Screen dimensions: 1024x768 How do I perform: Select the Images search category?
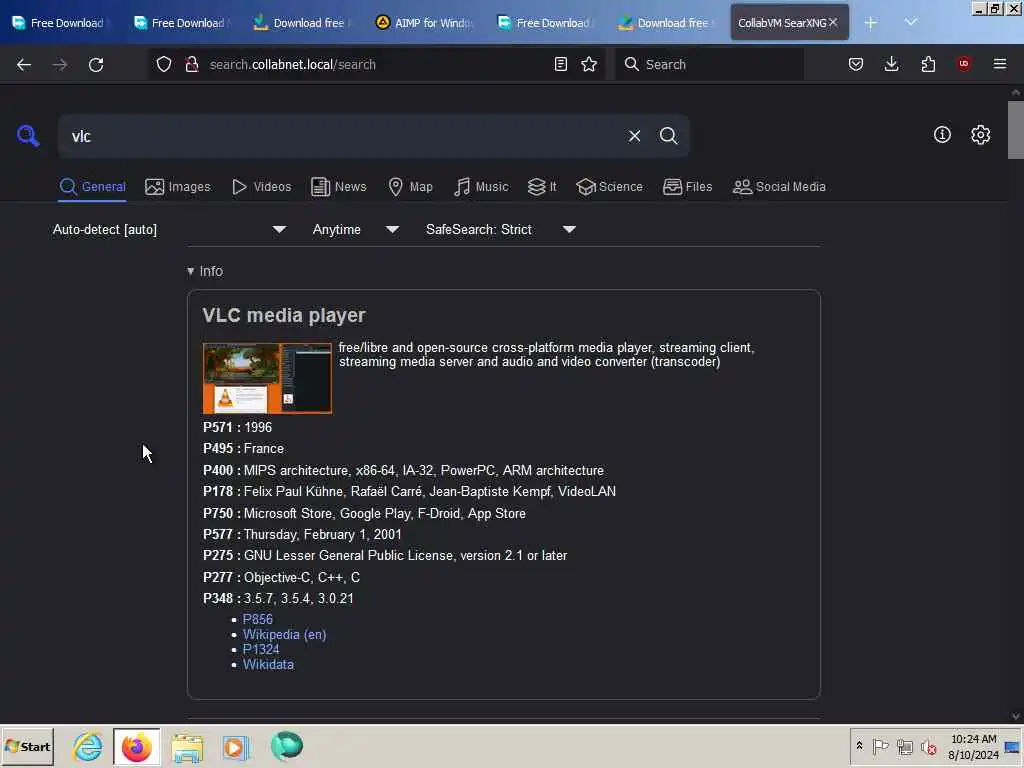tap(178, 187)
